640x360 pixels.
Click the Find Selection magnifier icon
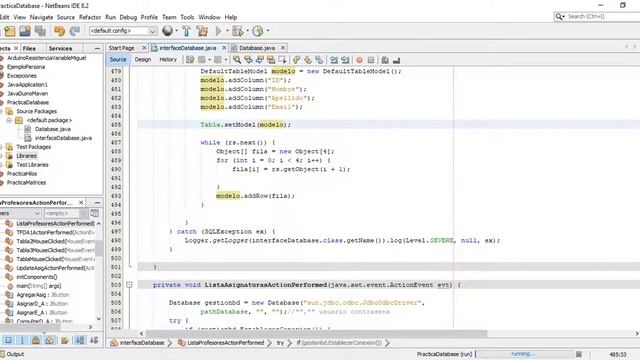pos(237,60)
